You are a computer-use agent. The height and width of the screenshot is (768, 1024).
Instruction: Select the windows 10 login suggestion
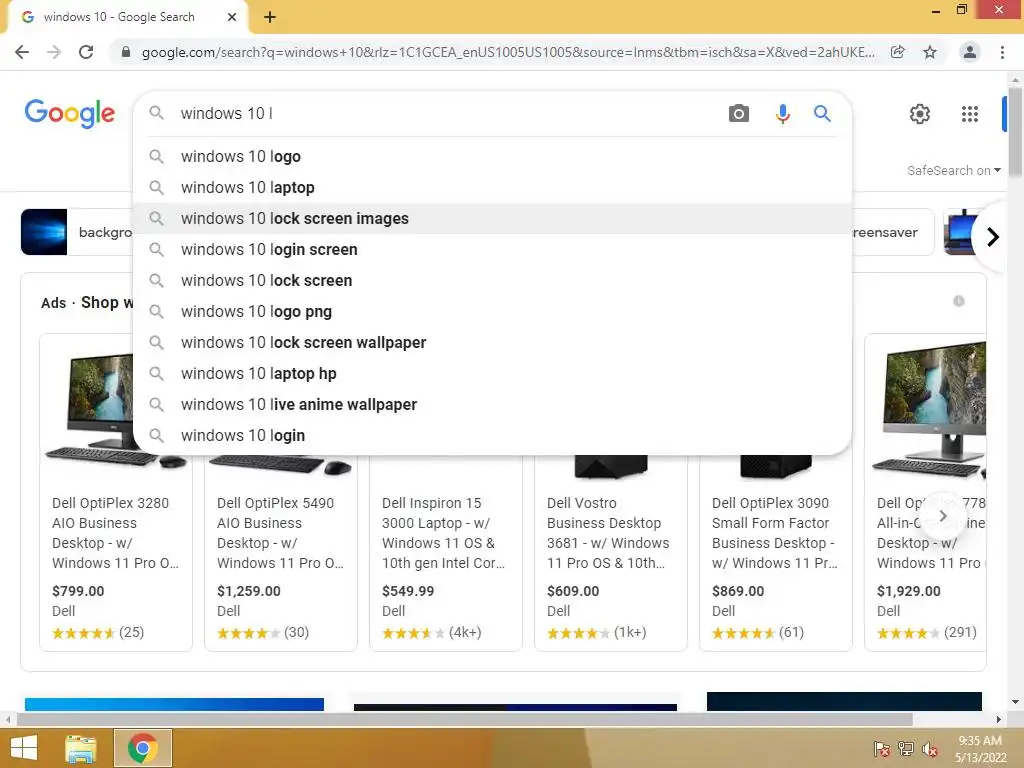coord(492,436)
